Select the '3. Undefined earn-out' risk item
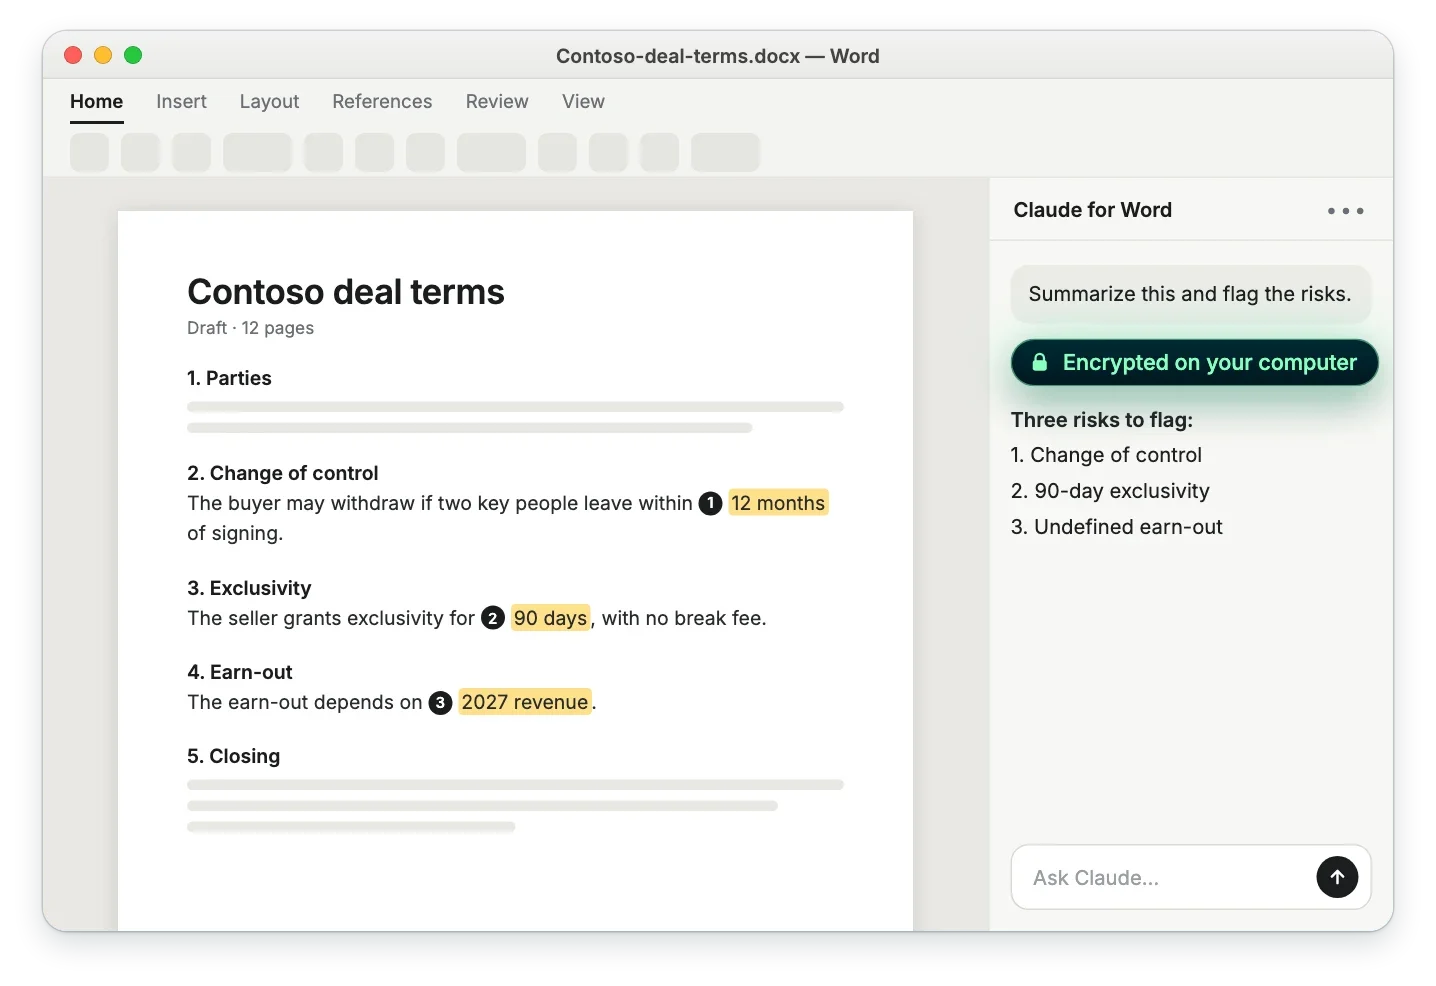The image size is (1436, 986). (1116, 527)
